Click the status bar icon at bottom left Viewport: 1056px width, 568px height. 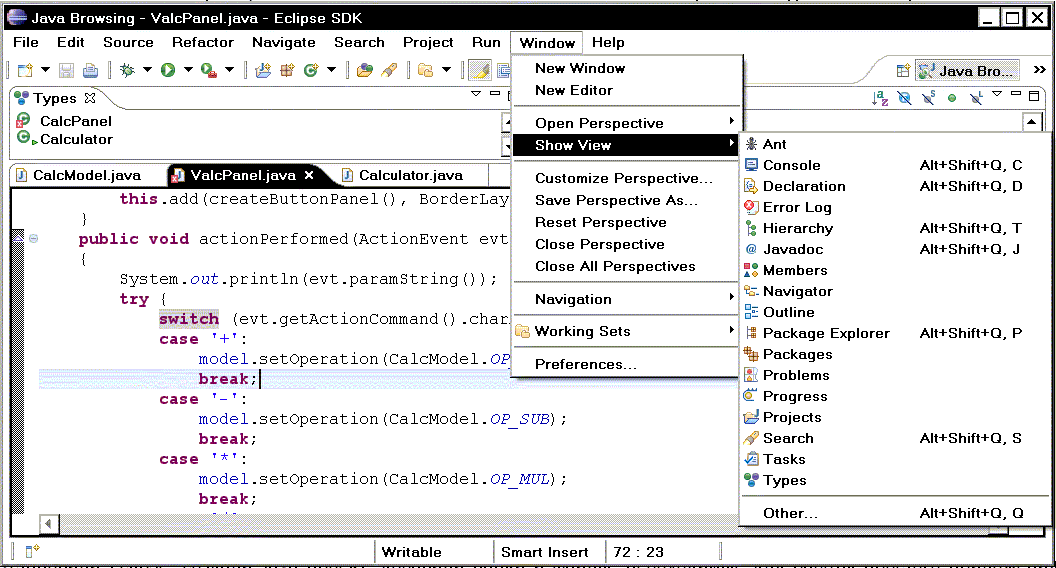point(32,551)
